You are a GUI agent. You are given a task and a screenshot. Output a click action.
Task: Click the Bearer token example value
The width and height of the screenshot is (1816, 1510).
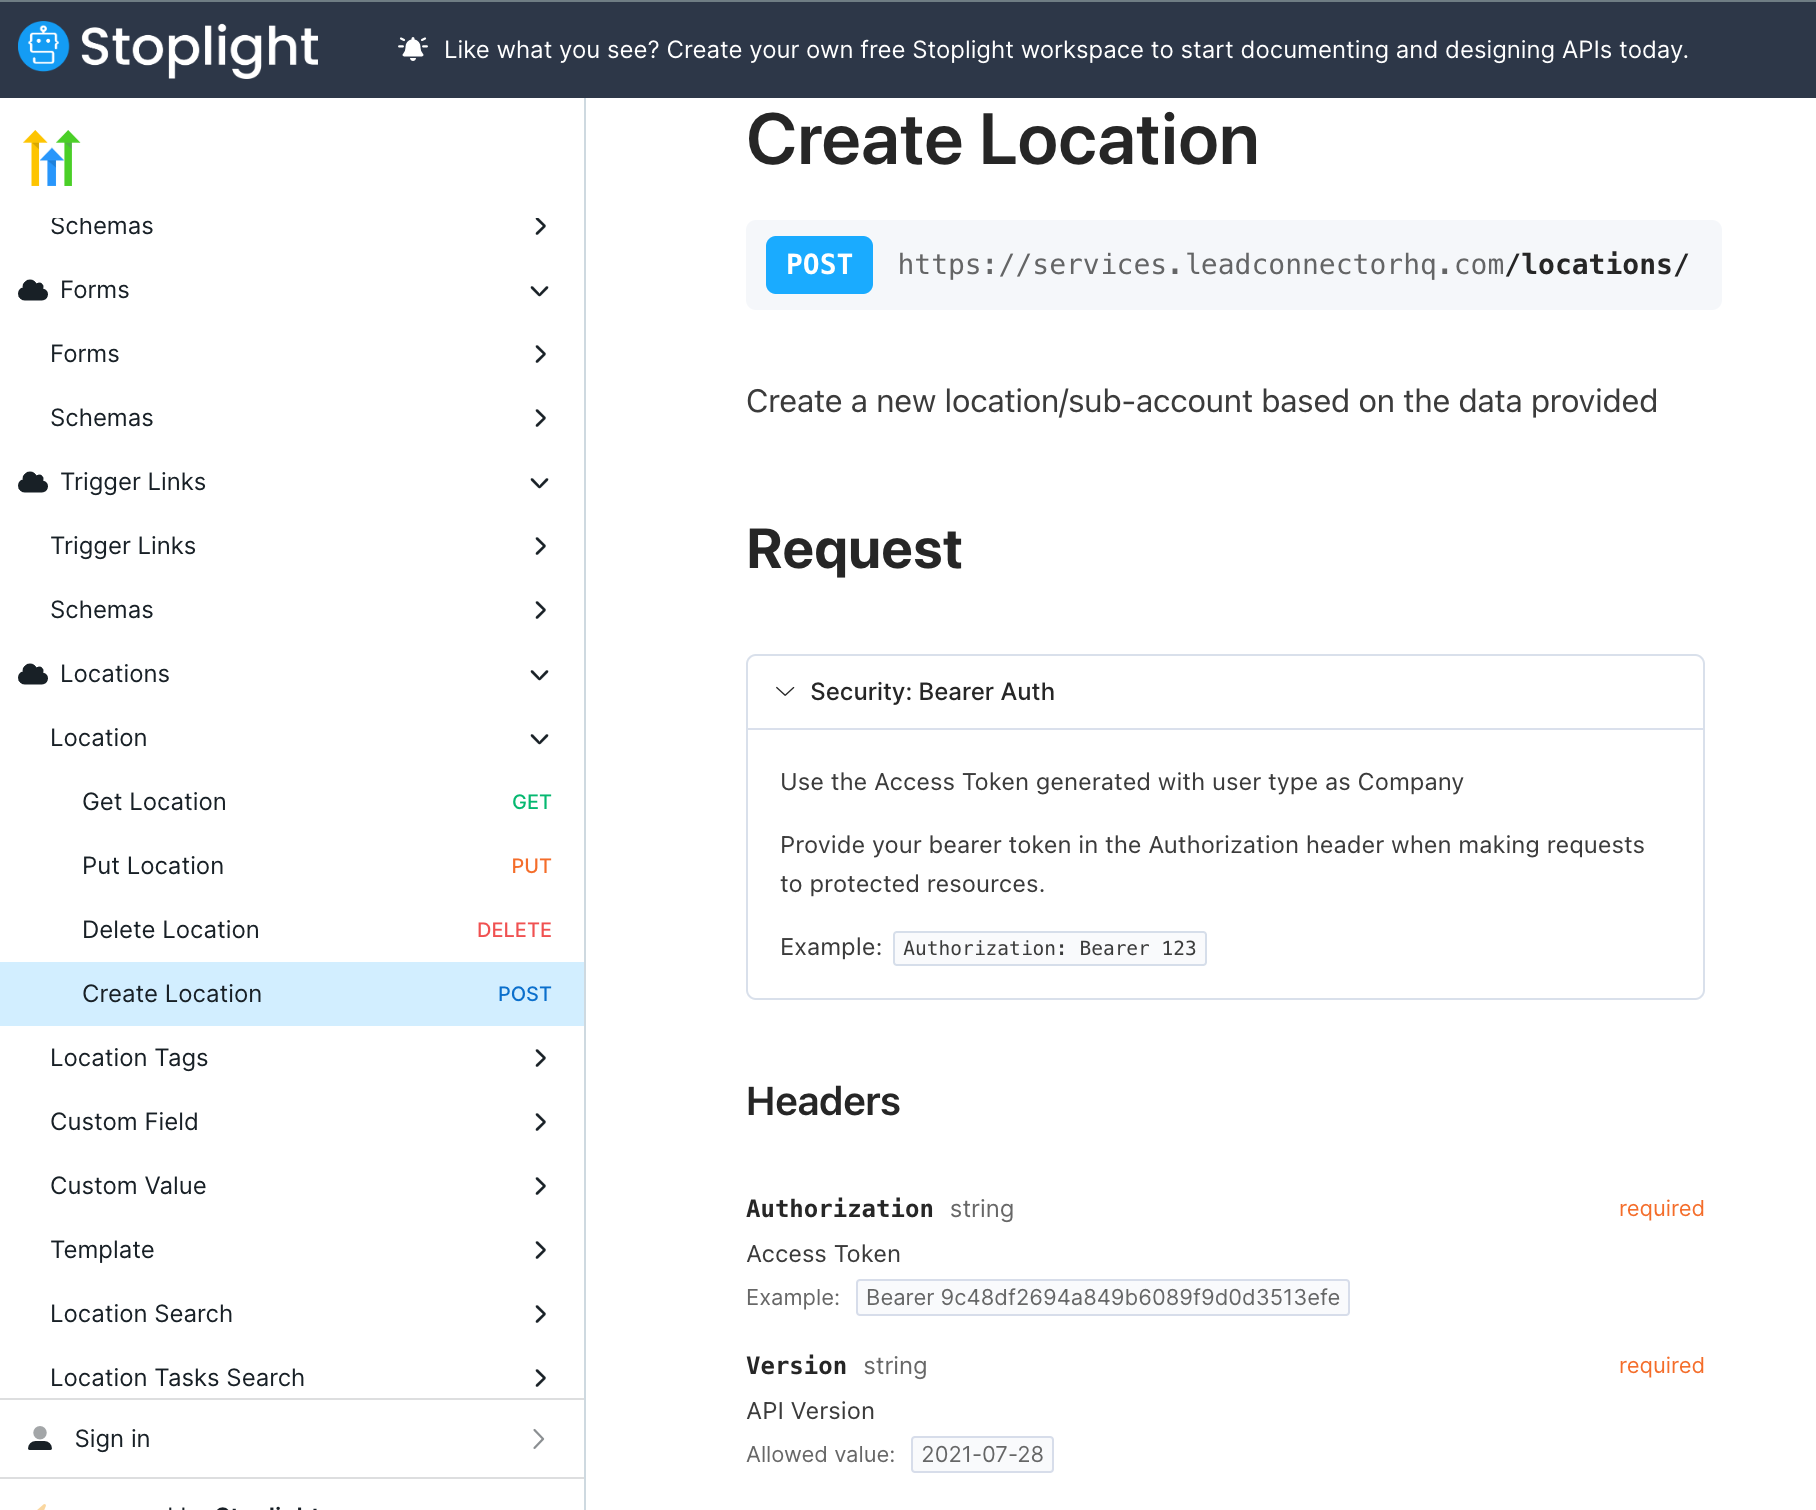coord(1102,1297)
